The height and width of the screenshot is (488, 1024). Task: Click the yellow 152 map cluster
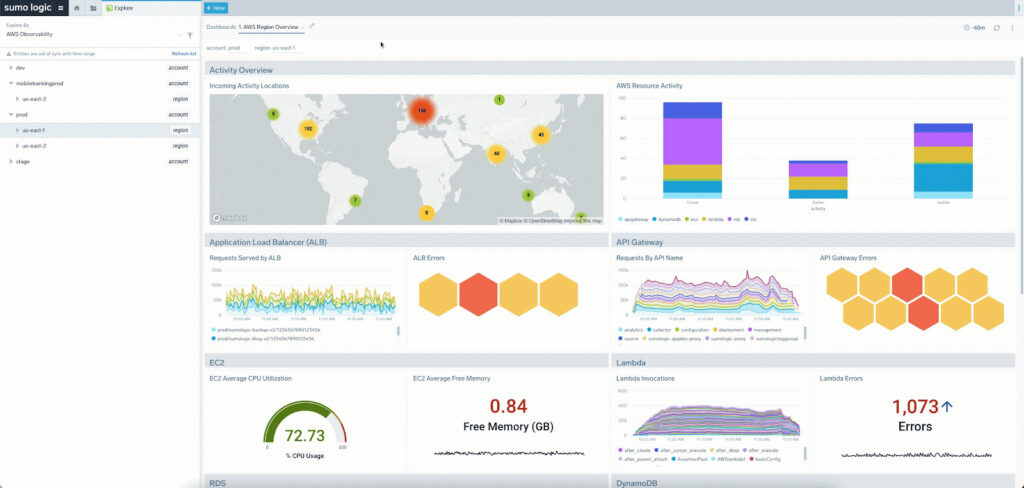[x=308, y=129]
